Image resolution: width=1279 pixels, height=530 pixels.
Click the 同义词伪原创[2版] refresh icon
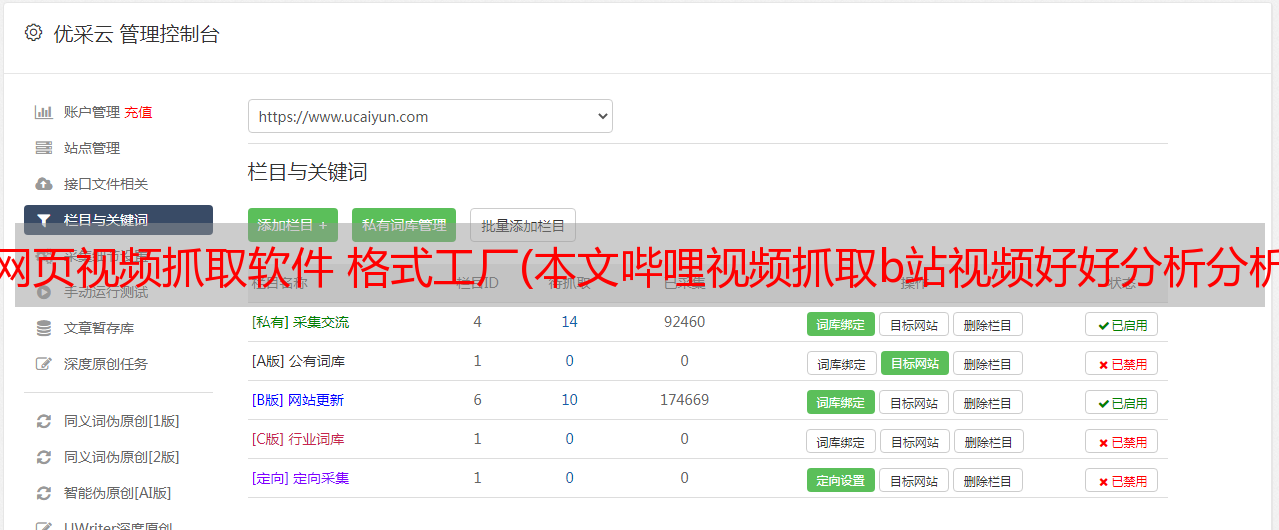pyautogui.click(x=43, y=457)
